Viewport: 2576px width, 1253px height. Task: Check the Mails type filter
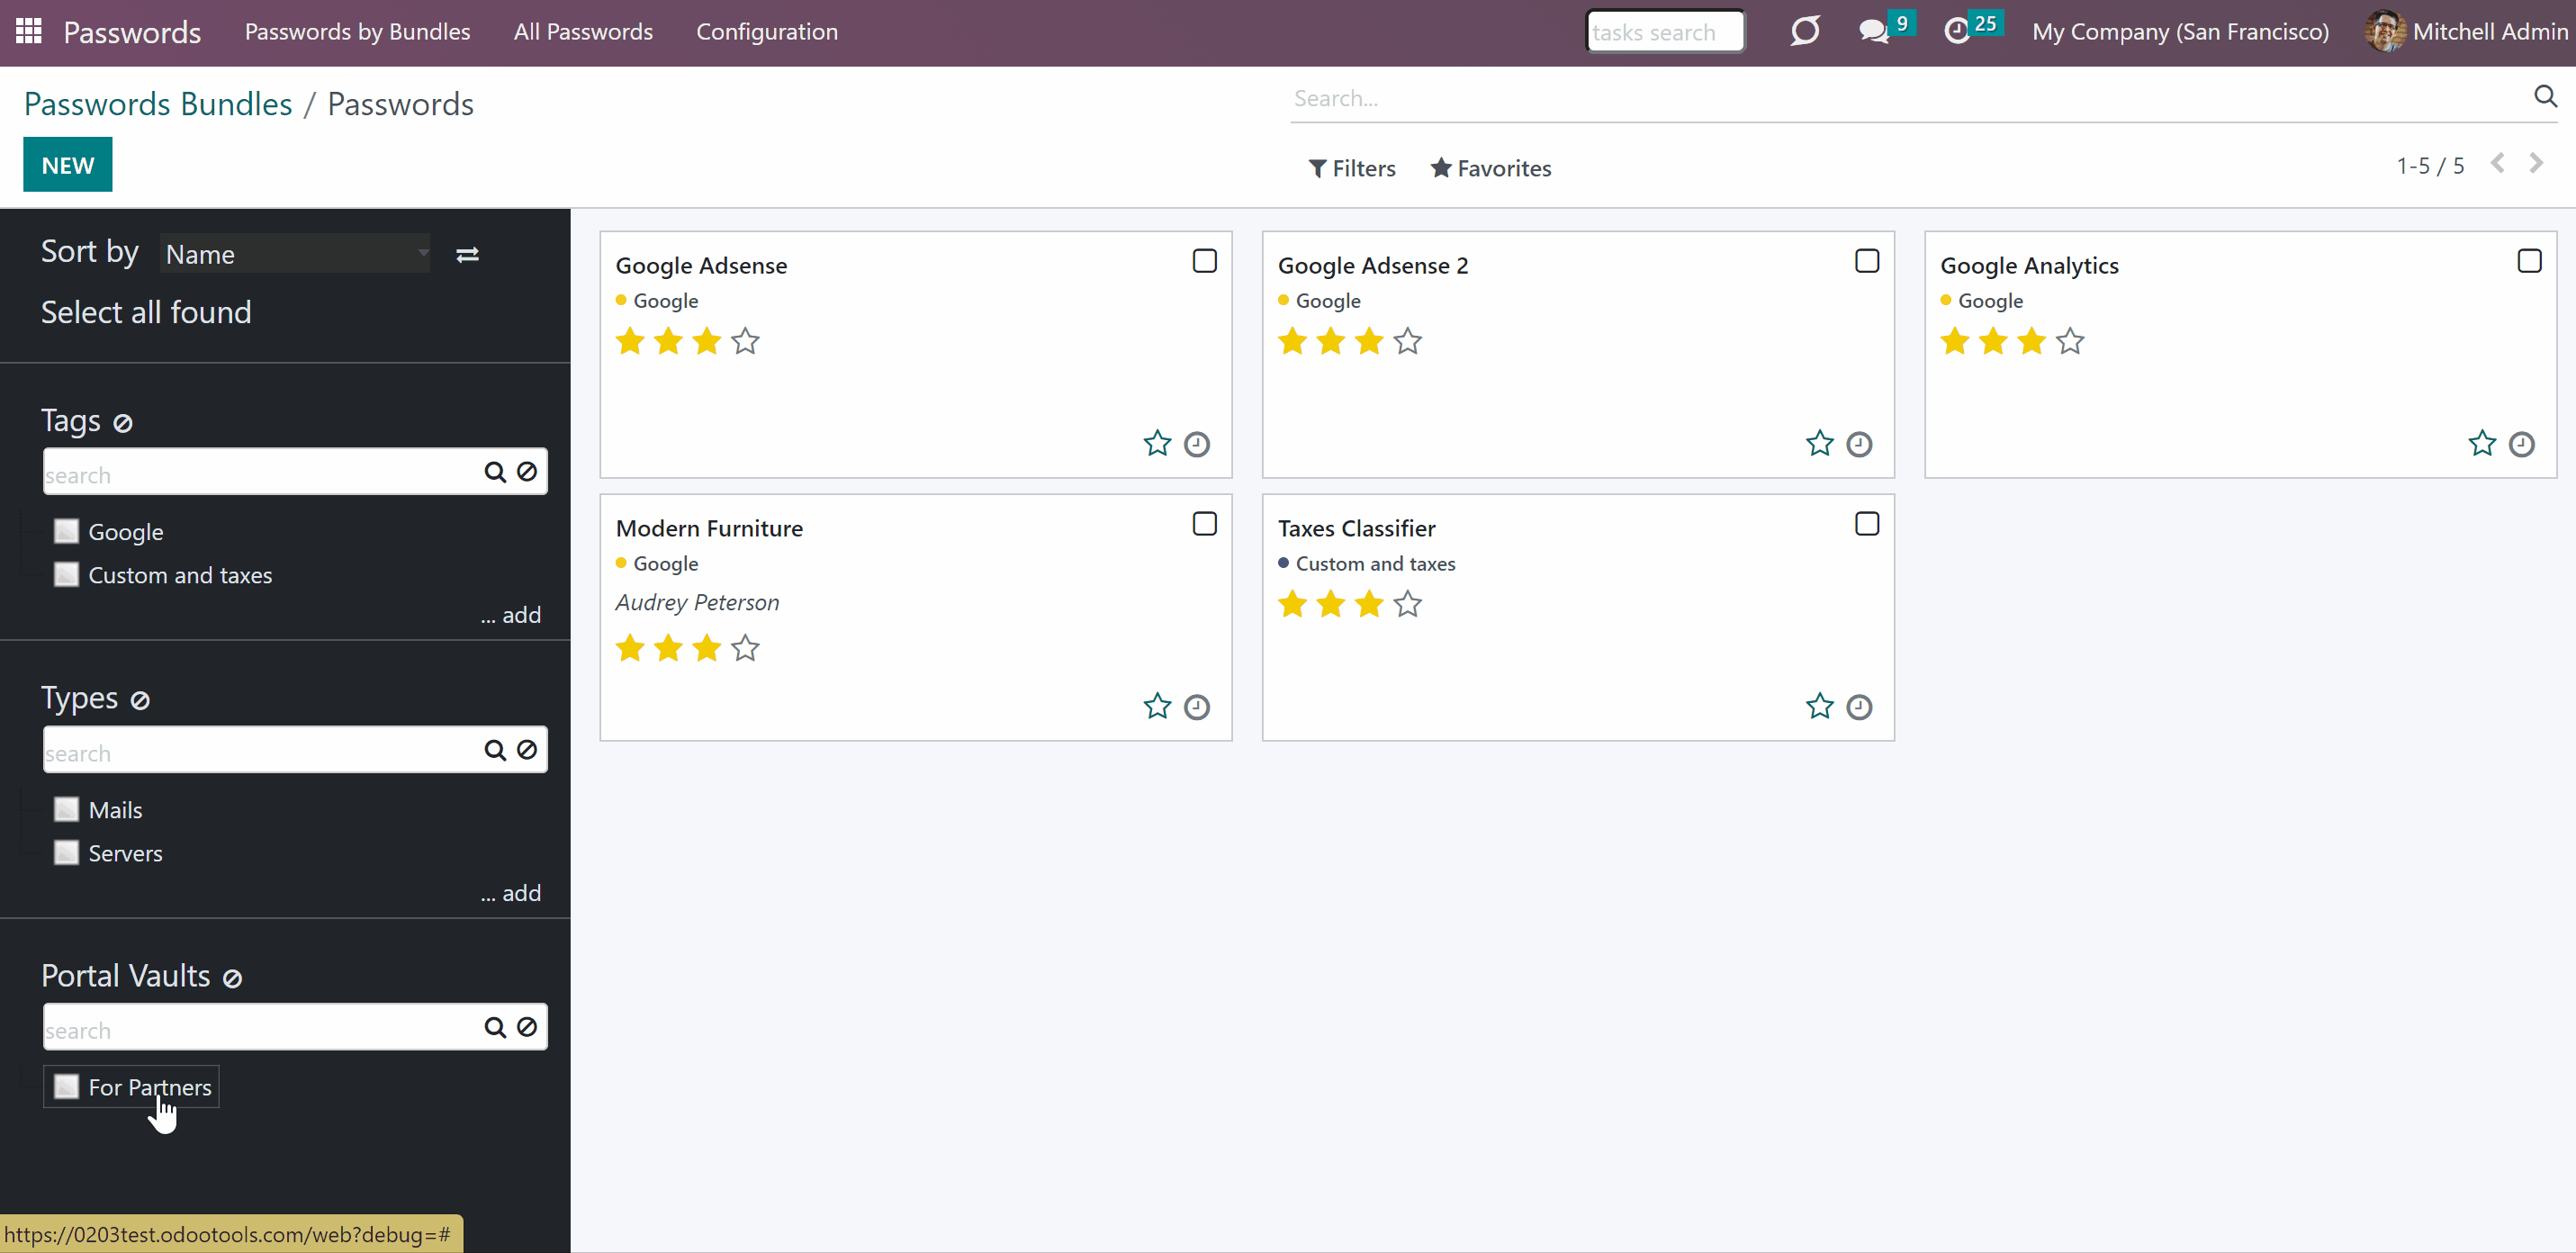[66, 809]
